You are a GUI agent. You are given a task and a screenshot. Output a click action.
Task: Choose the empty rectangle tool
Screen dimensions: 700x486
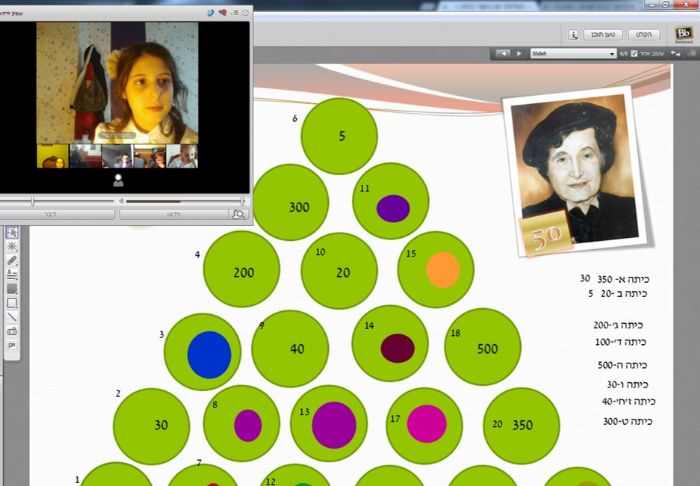coord(12,303)
